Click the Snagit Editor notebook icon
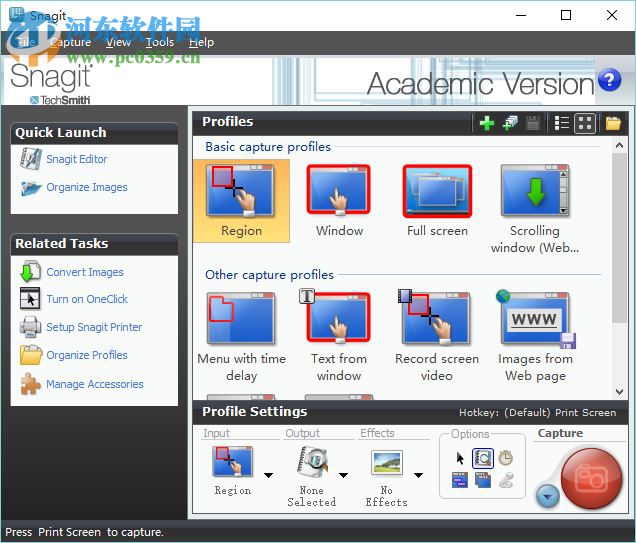 click(30, 159)
